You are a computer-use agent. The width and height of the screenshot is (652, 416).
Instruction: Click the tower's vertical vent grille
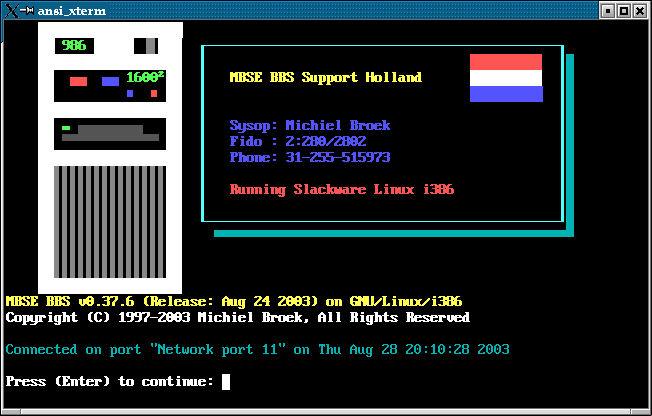(110, 222)
